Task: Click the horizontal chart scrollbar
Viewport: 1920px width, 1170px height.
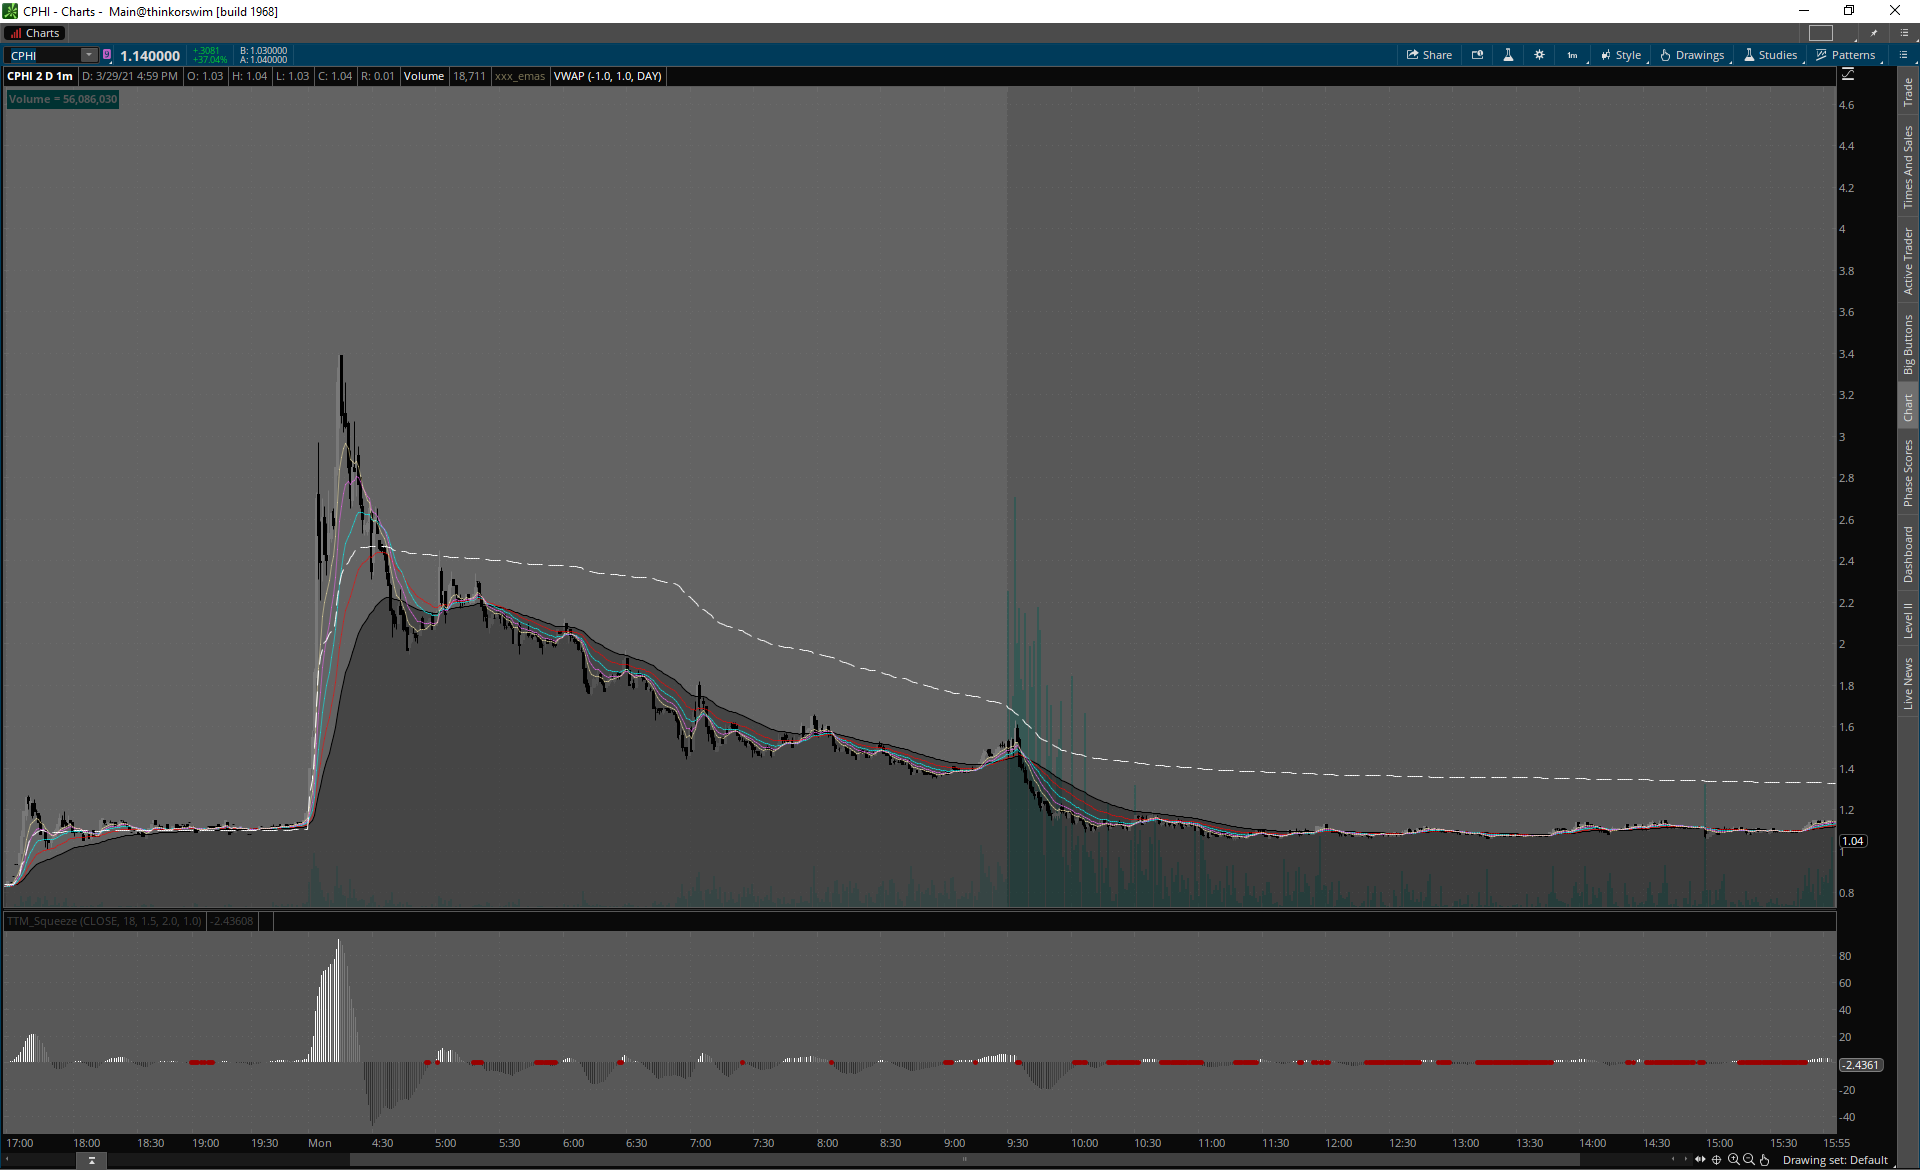Action: (x=964, y=1160)
